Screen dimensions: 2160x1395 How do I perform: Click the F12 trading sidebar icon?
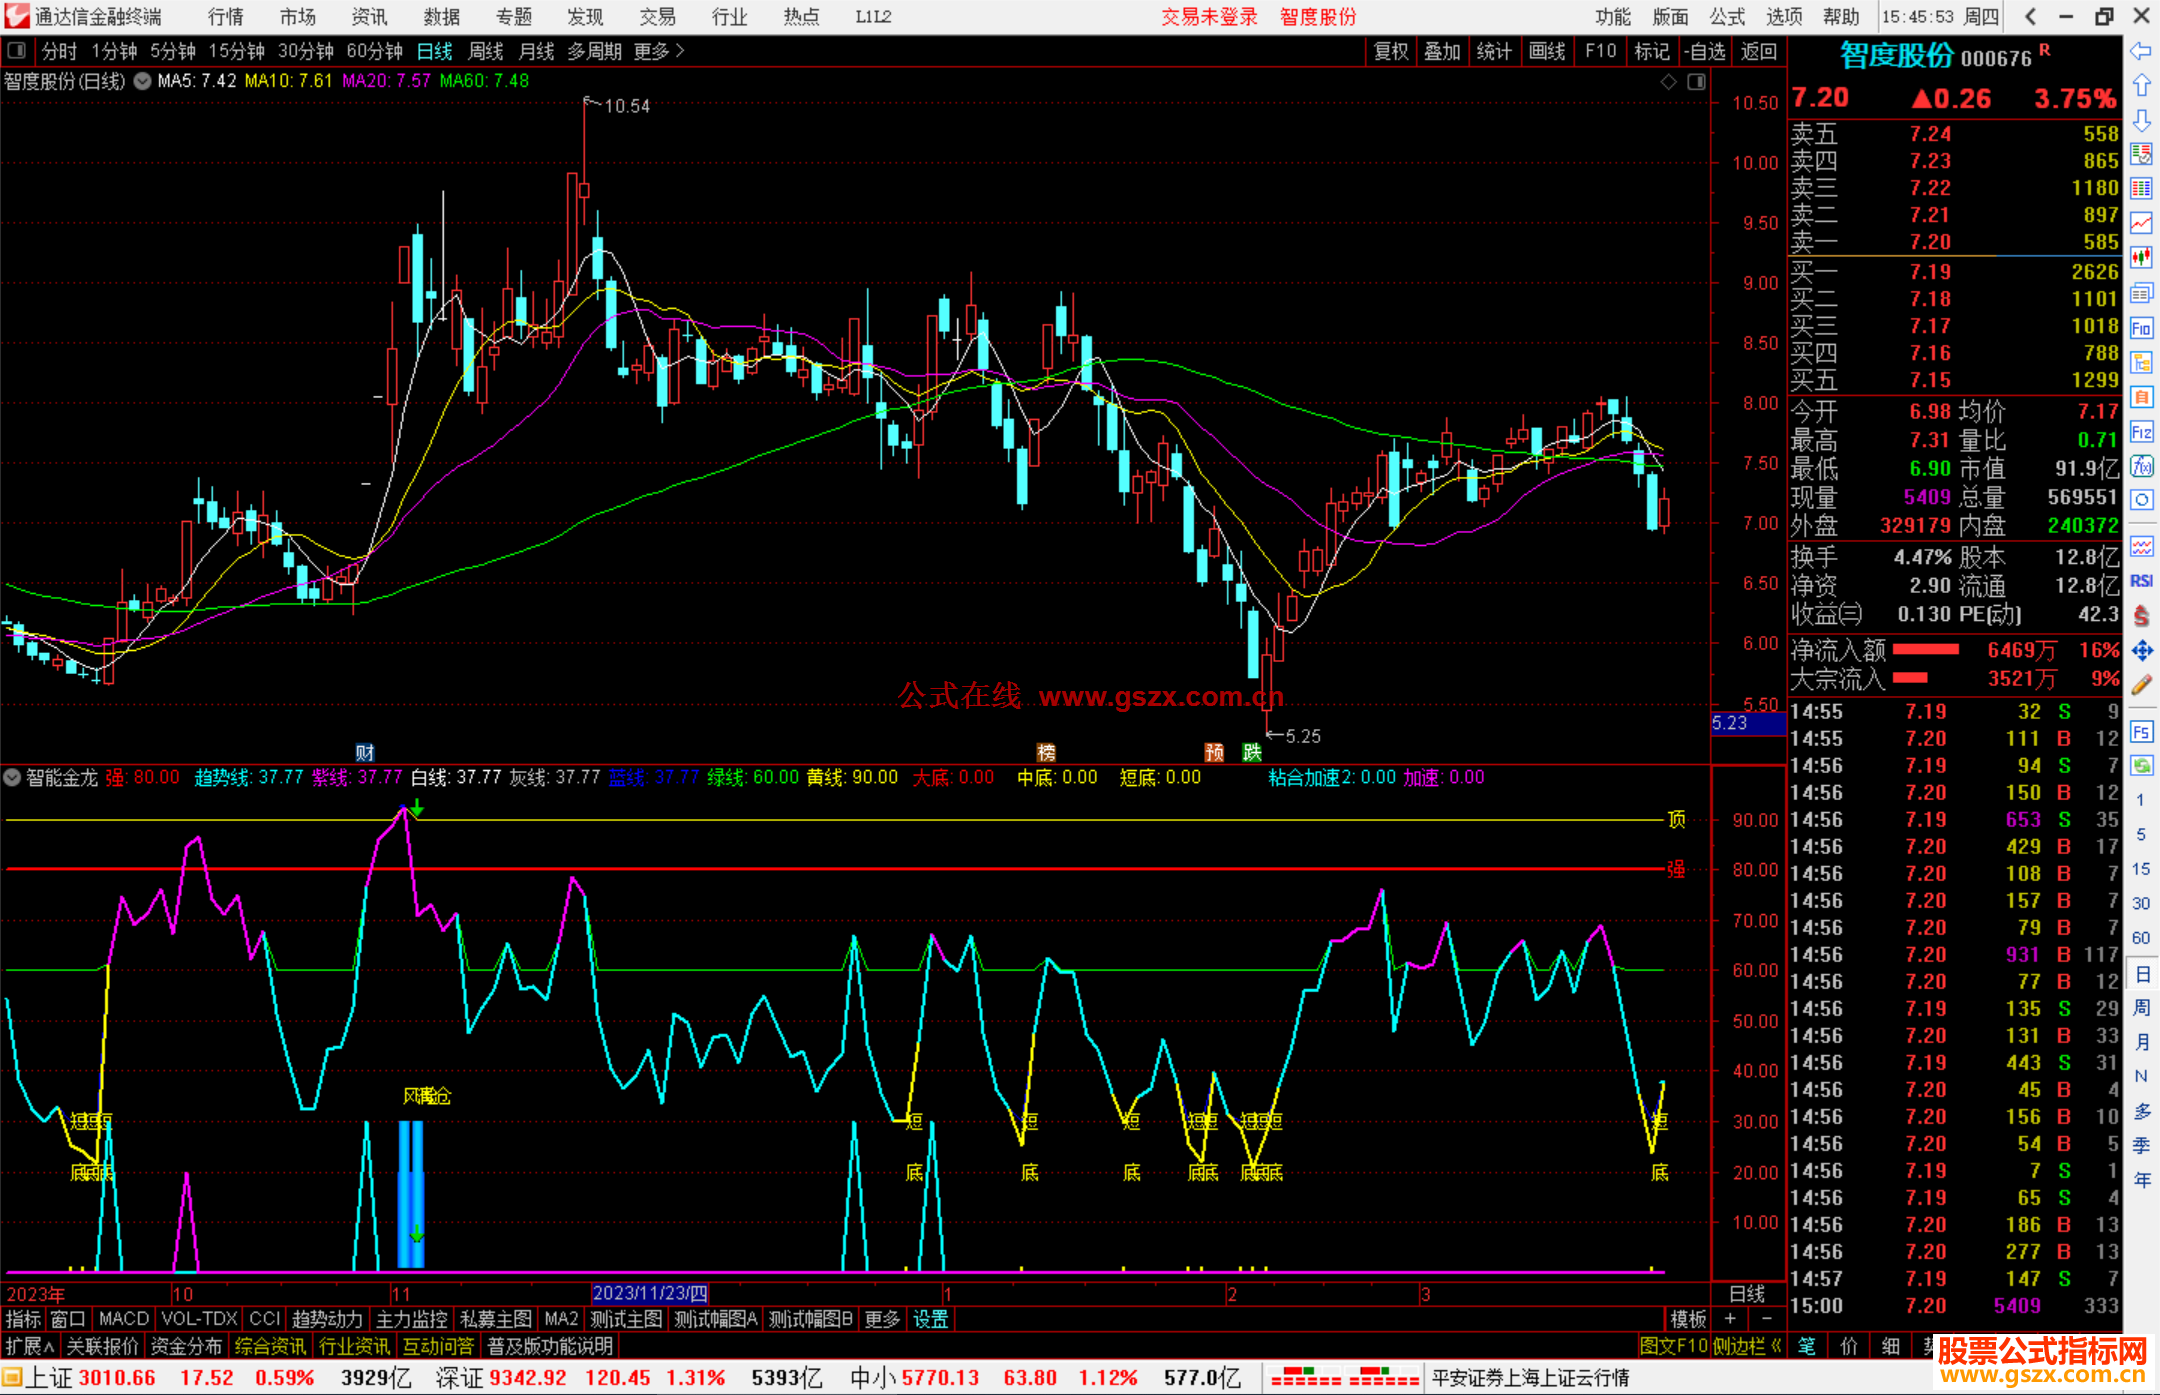(x=2141, y=432)
